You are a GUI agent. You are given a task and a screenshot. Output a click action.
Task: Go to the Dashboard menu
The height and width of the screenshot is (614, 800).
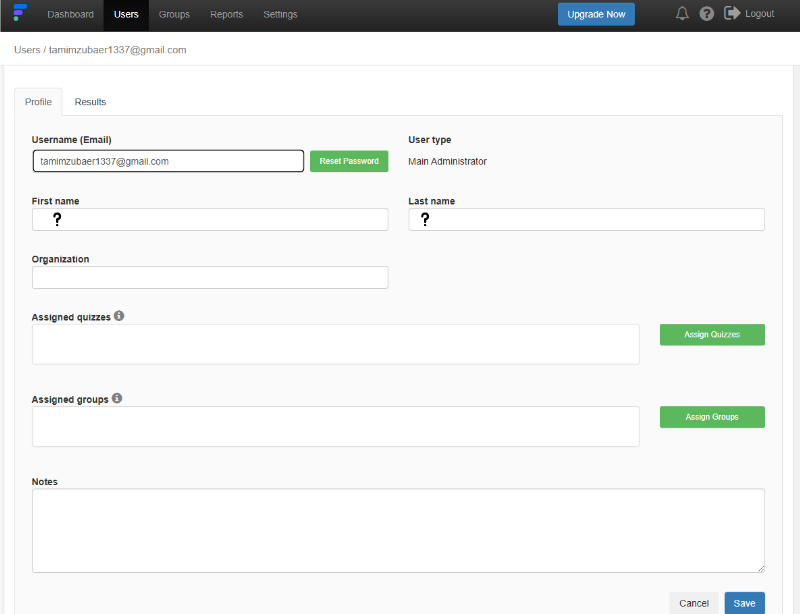coord(70,14)
